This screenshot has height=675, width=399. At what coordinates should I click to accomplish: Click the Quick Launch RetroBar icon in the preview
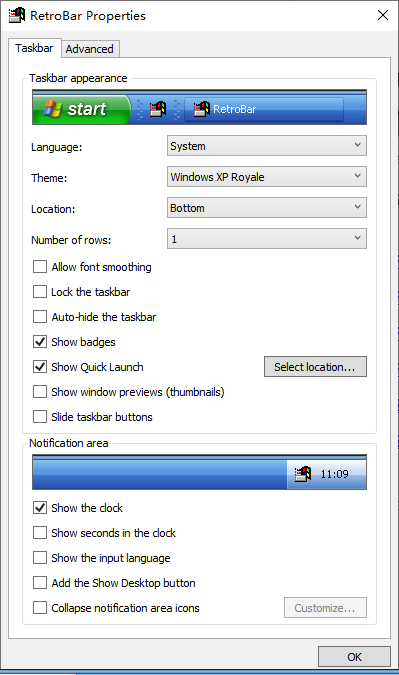(158, 109)
